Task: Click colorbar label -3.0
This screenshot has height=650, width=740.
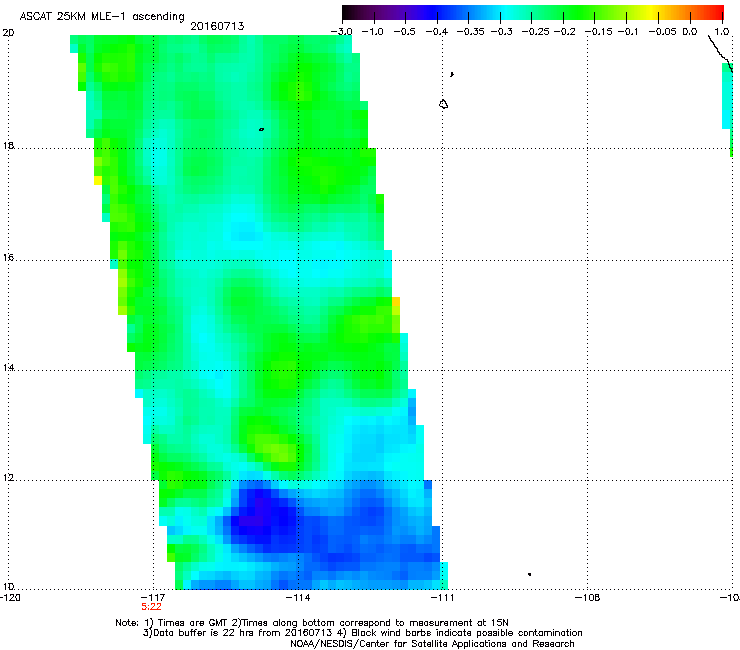Action: [x=341, y=32]
